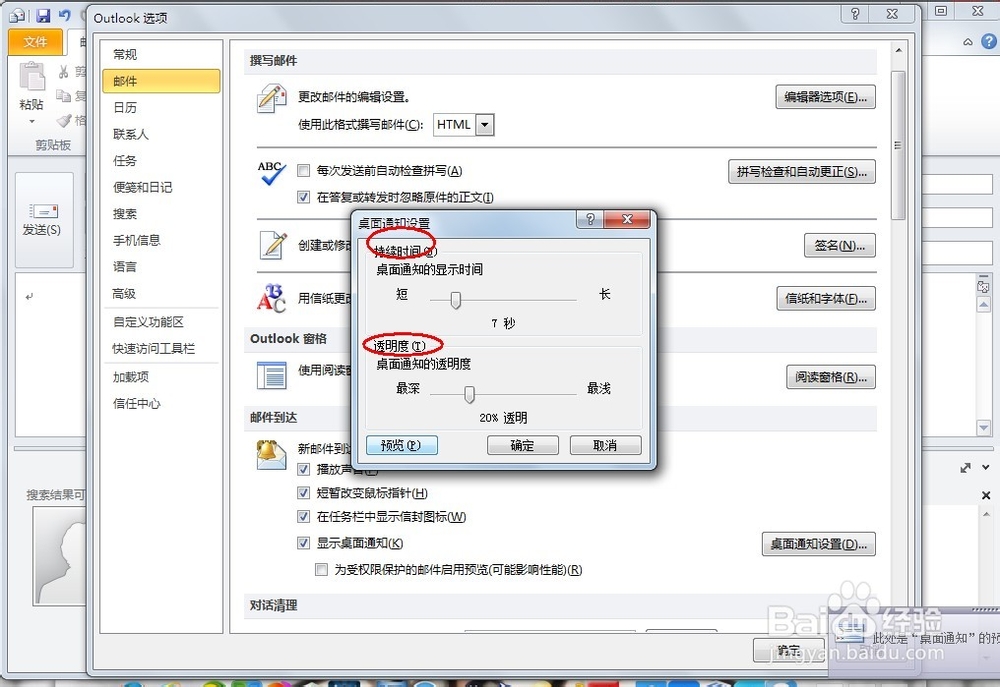Open the HTML message format dropdown
The image size is (1000, 687).
point(484,124)
